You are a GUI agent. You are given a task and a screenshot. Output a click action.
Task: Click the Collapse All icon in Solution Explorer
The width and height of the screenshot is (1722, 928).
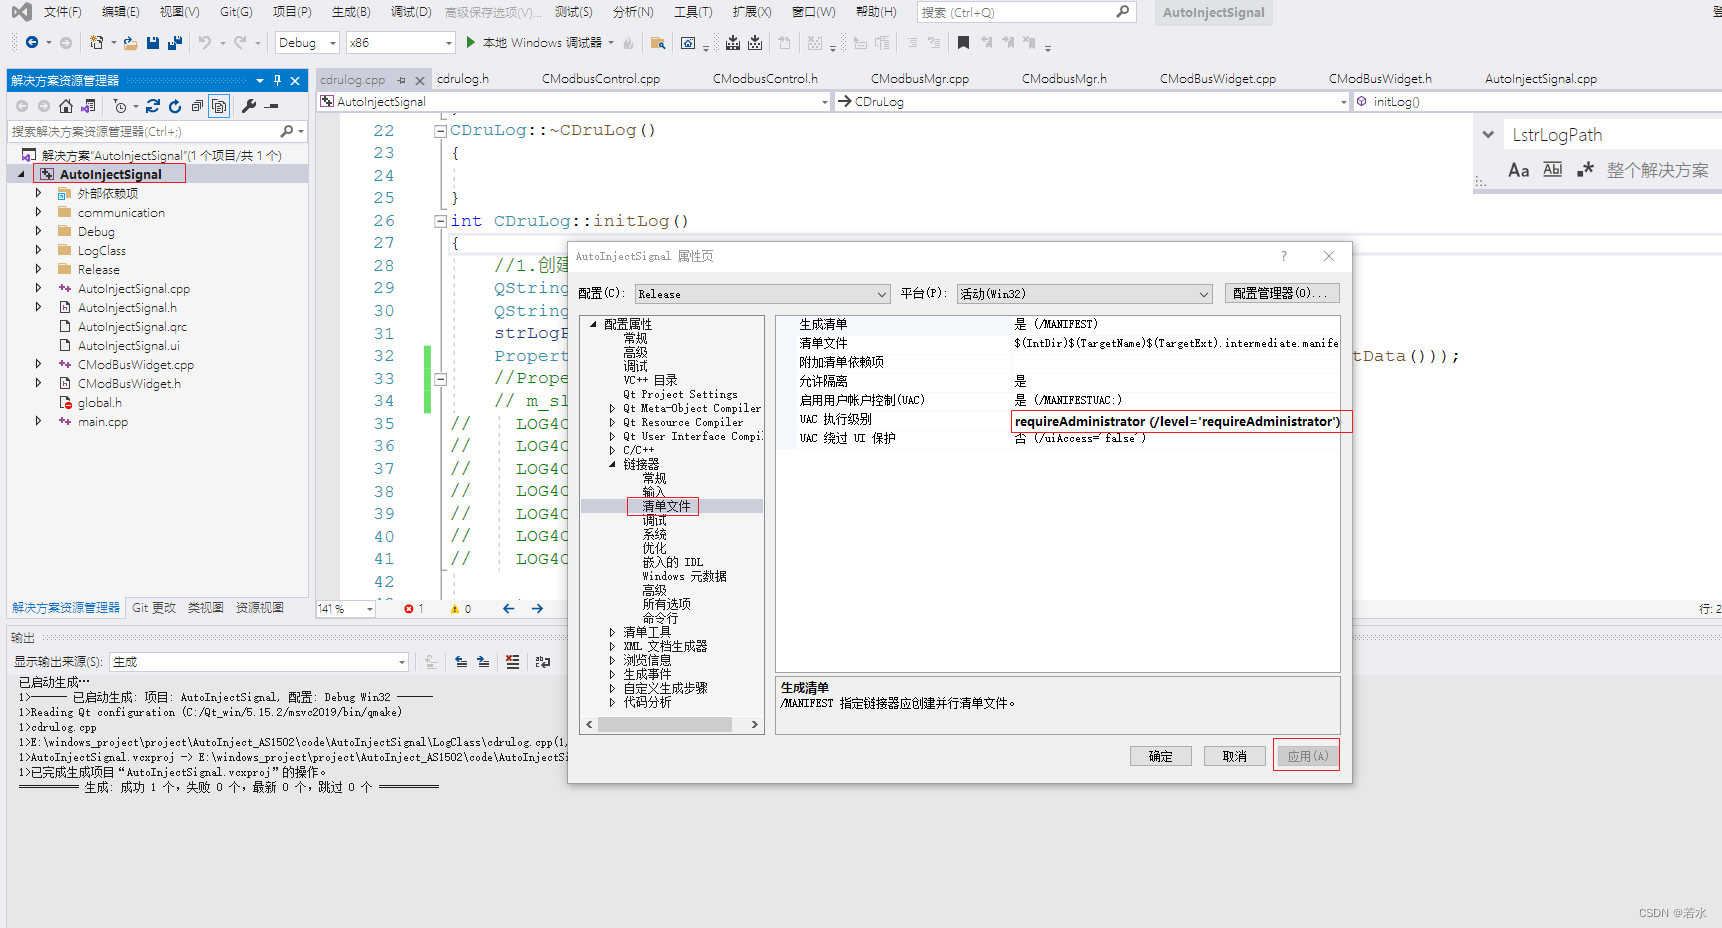[x=197, y=107]
